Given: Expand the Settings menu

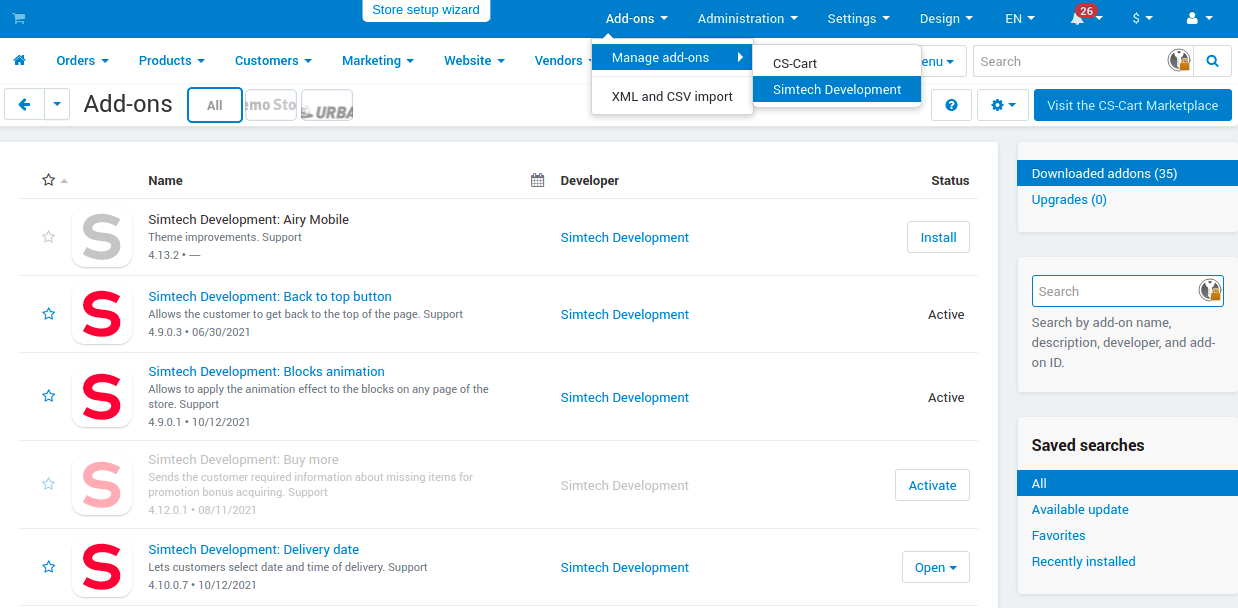Looking at the screenshot, I should 858,18.
